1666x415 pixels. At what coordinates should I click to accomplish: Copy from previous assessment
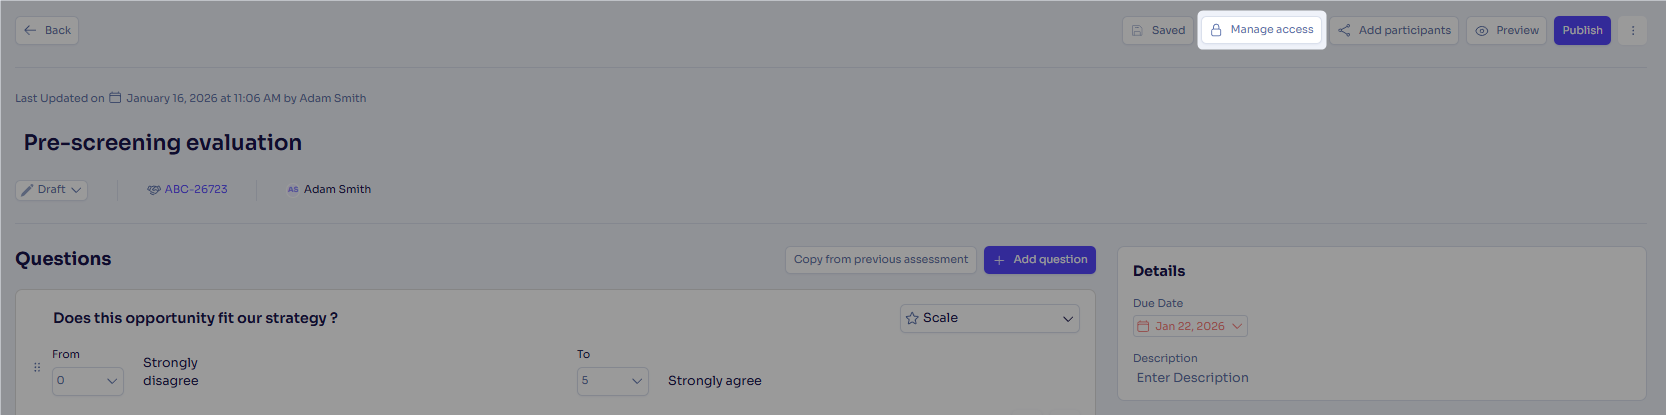[881, 260]
